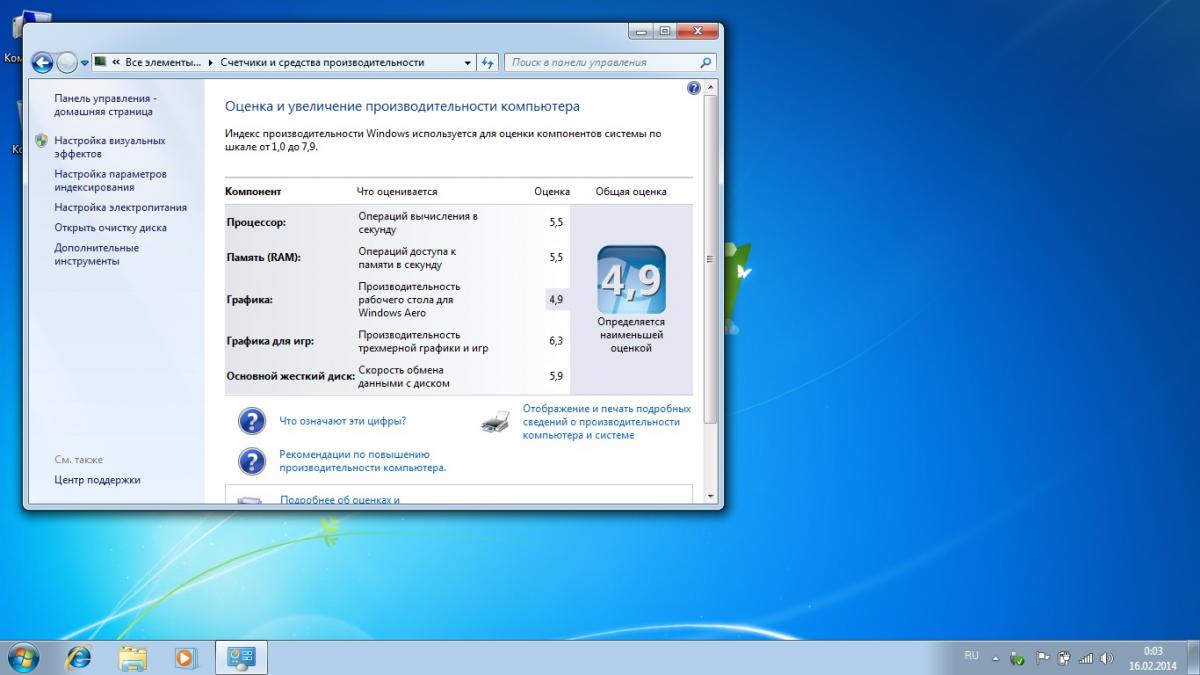Click the battery power plug tray icon
Image resolution: width=1200 pixels, height=675 pixels.
1063,658
